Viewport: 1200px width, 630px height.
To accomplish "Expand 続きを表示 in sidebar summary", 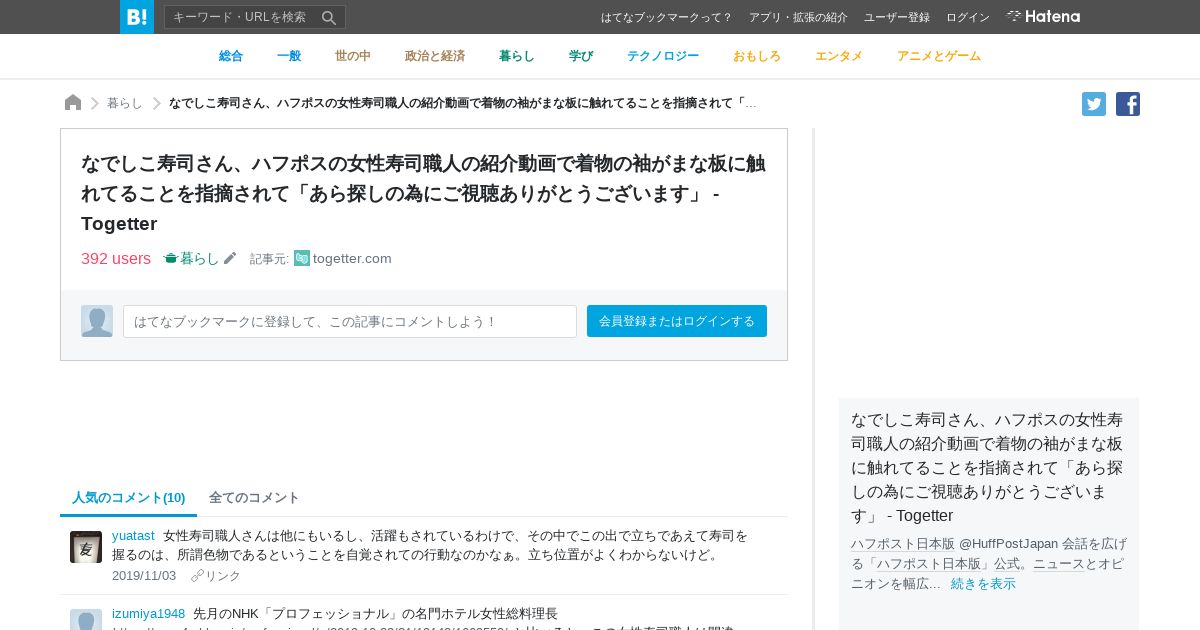I will (983, 584).
